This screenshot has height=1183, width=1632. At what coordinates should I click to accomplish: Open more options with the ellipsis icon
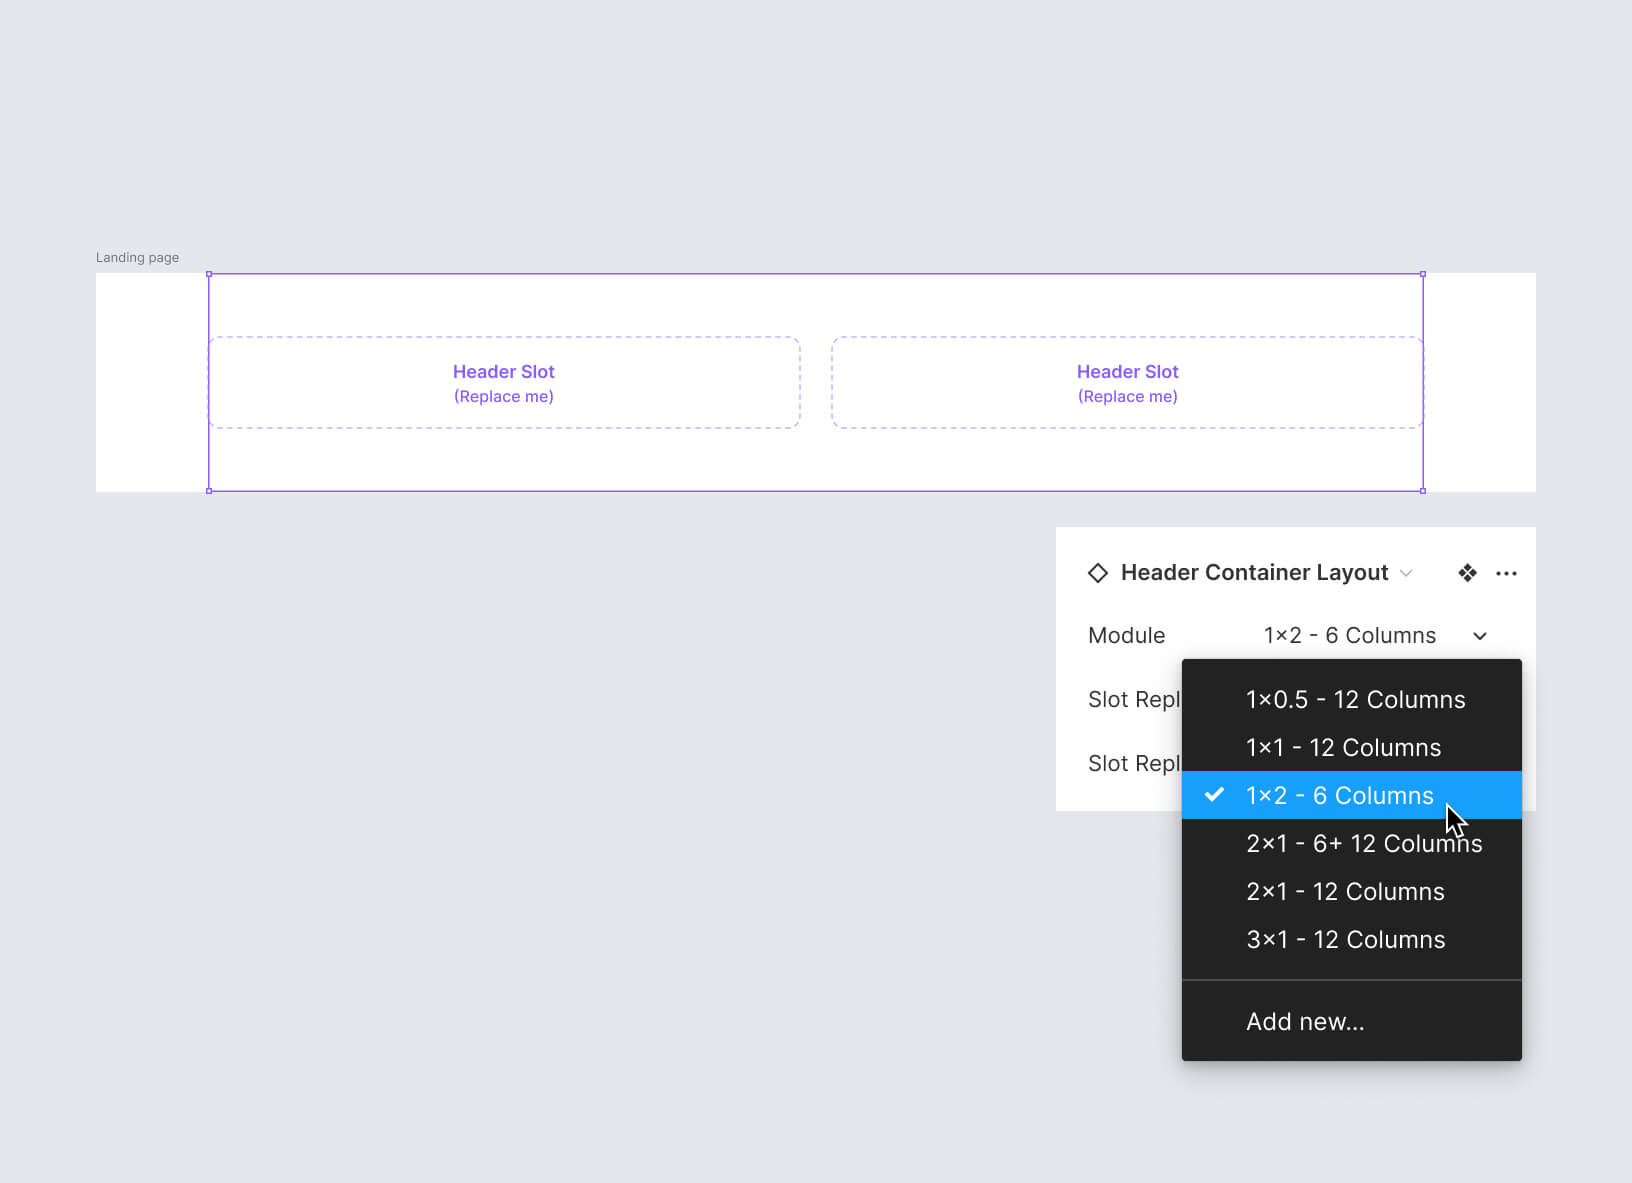point(1507,572)
